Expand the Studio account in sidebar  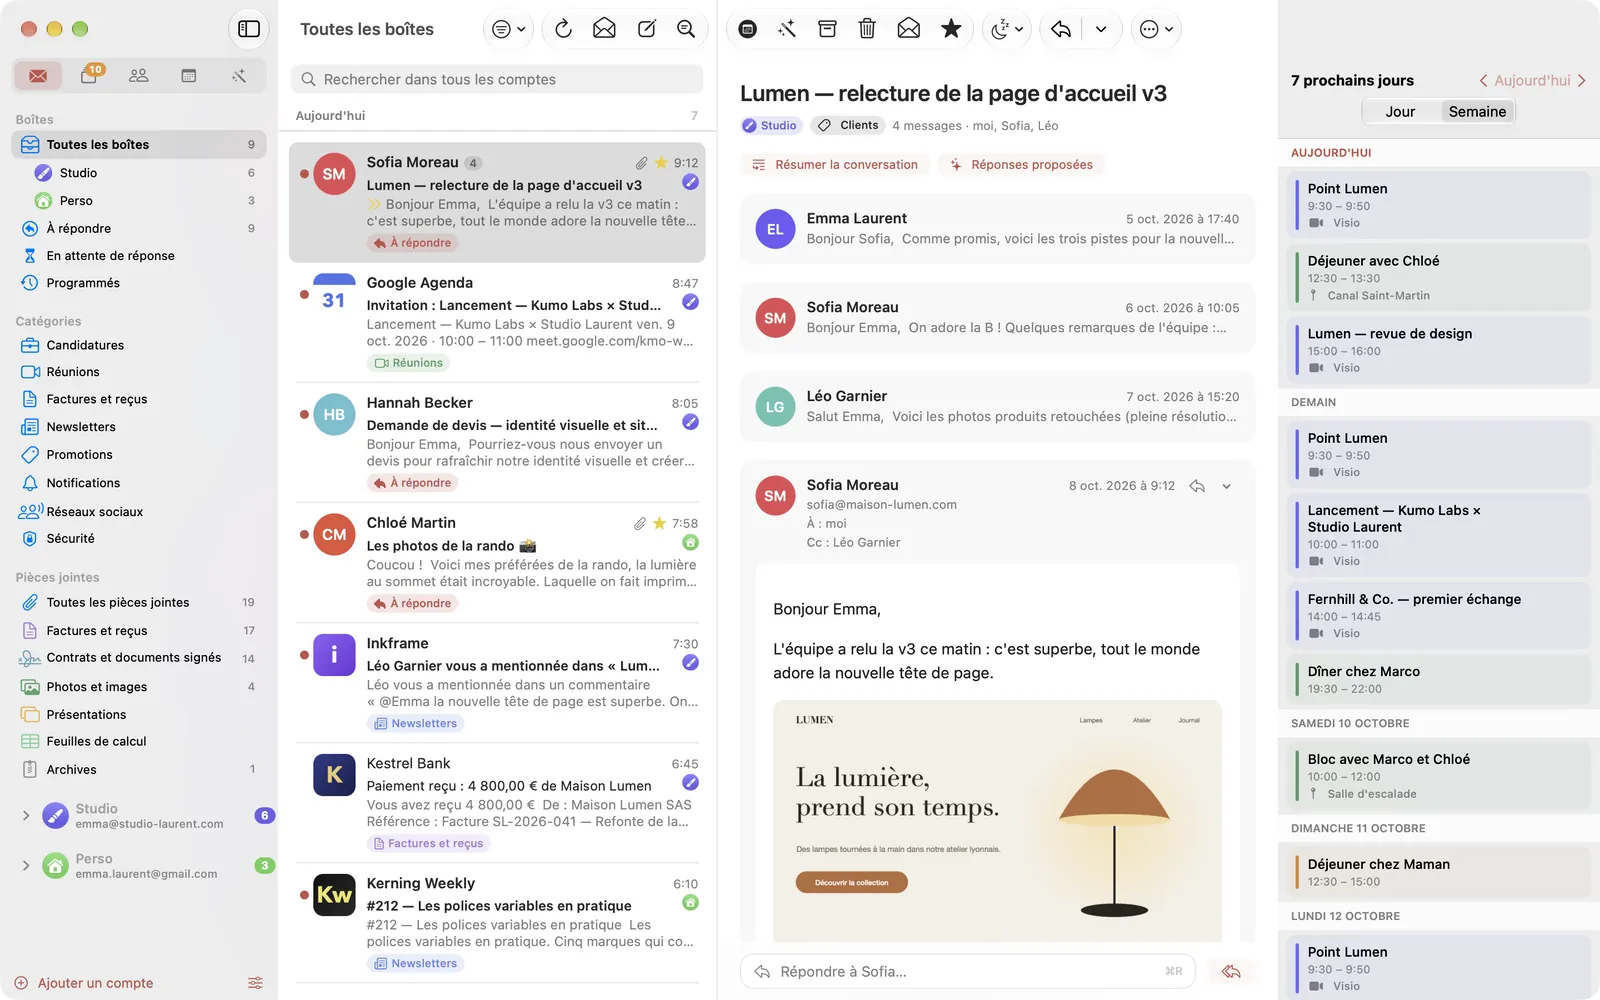[26, 816]
